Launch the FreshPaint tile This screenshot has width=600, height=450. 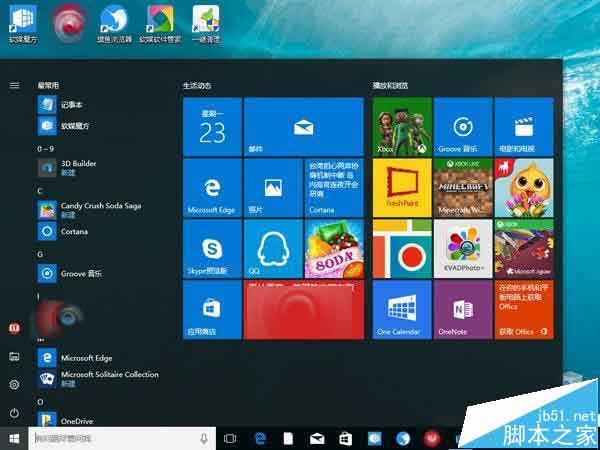pyautogui.click(x=402, y=188)
